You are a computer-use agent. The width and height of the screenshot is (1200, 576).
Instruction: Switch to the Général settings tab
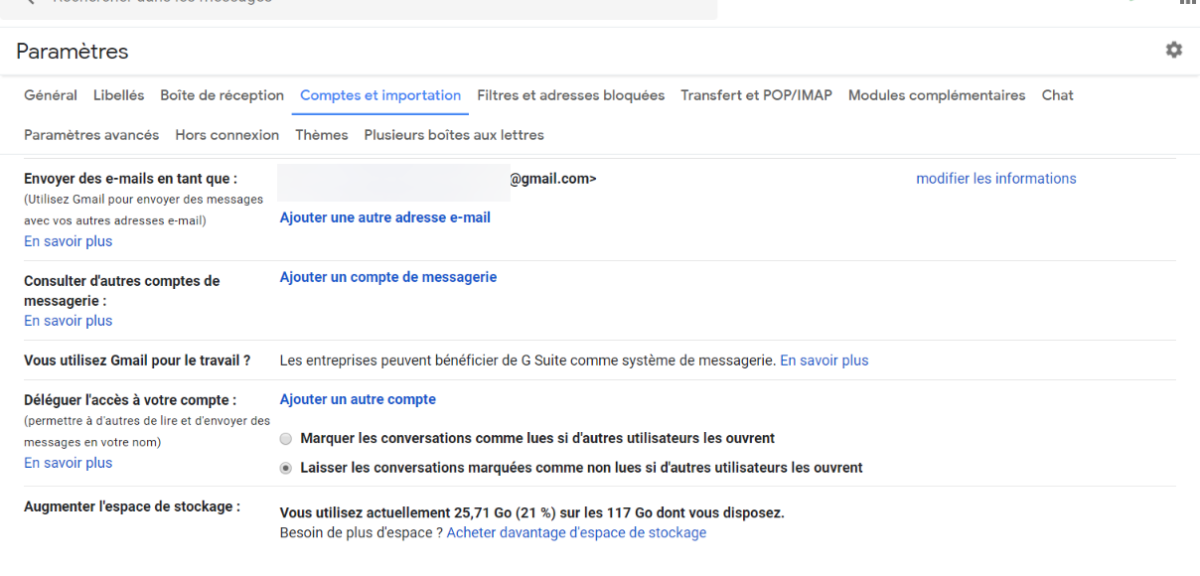coord(50,95)
